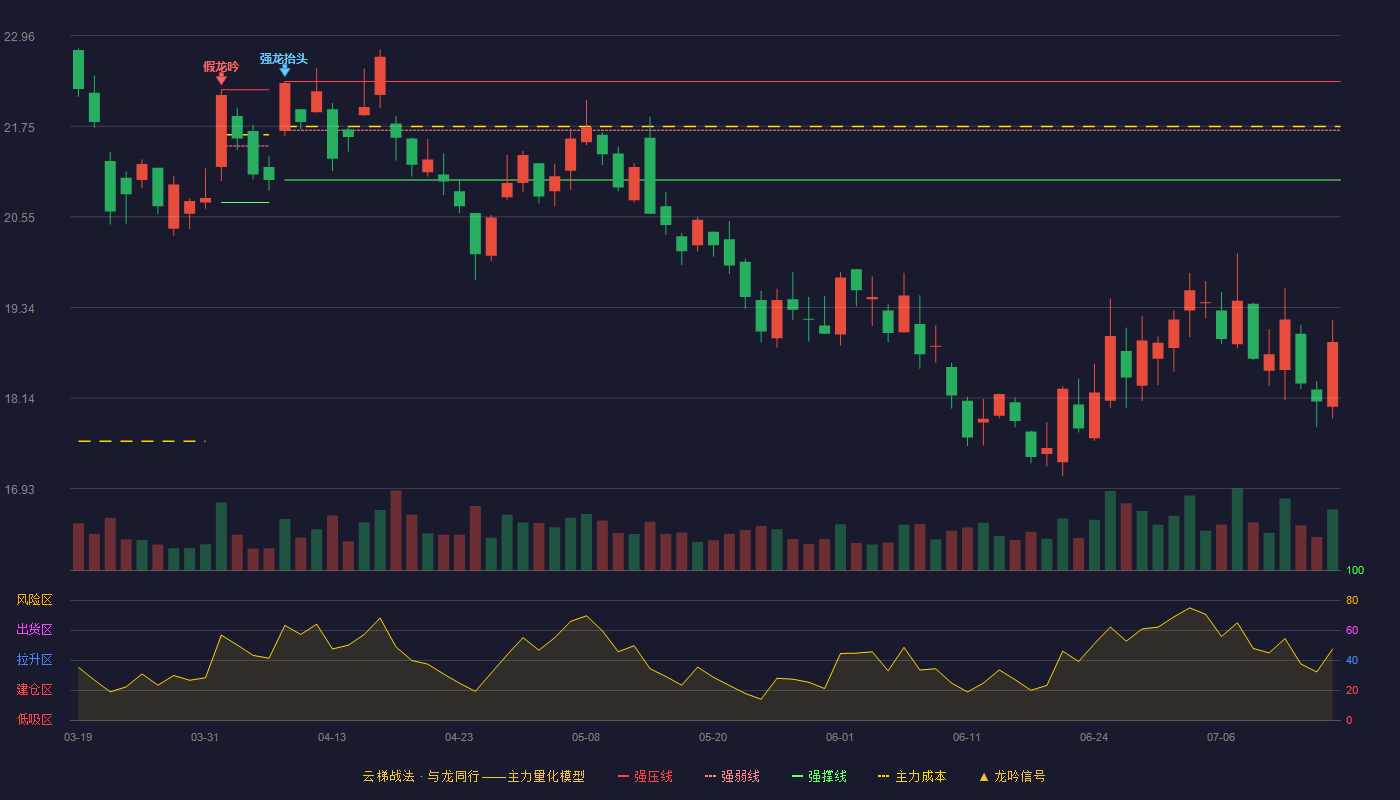
Task: Toggle the 龙吟信号 legend label
Action: [1020, 776]
